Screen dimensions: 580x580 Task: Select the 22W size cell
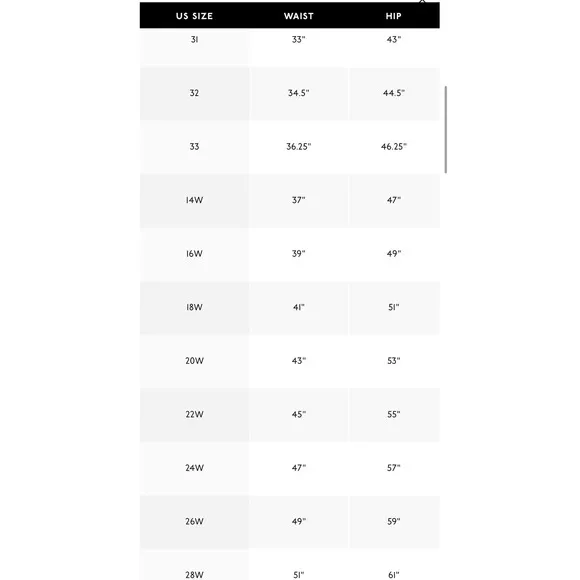pos(194,415)
